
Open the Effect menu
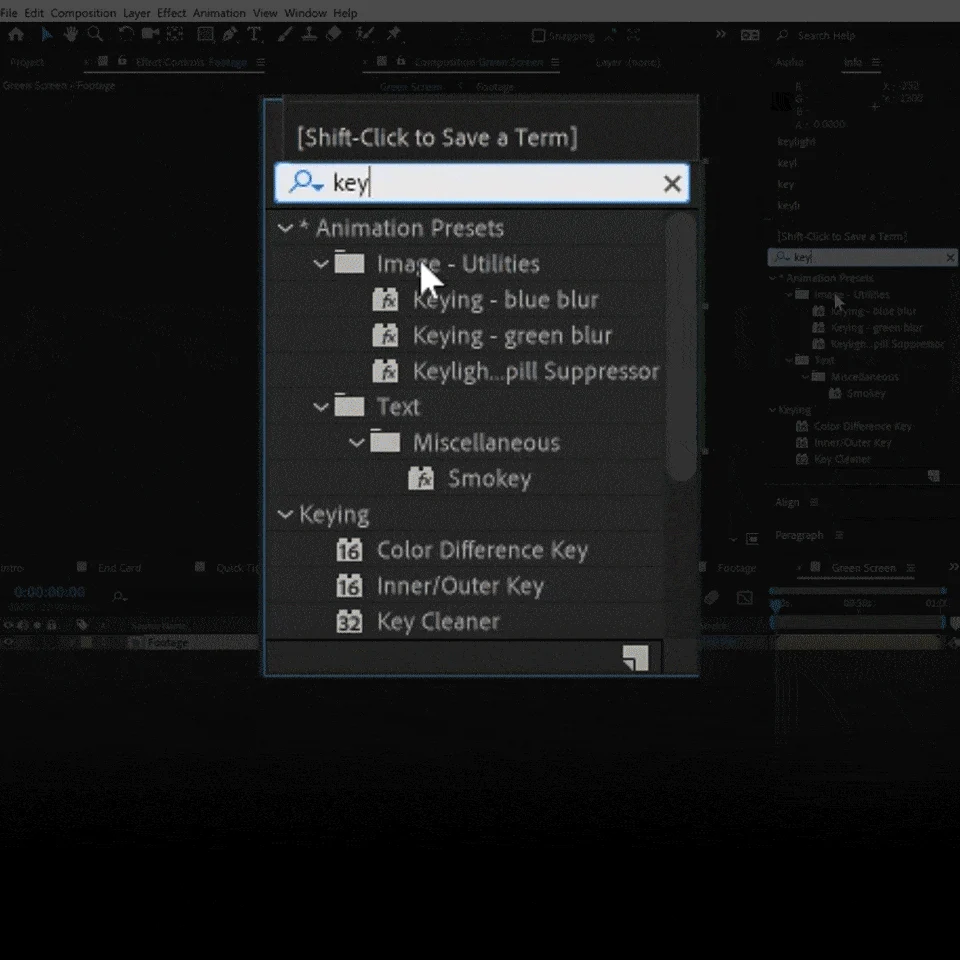coord(171,13)
